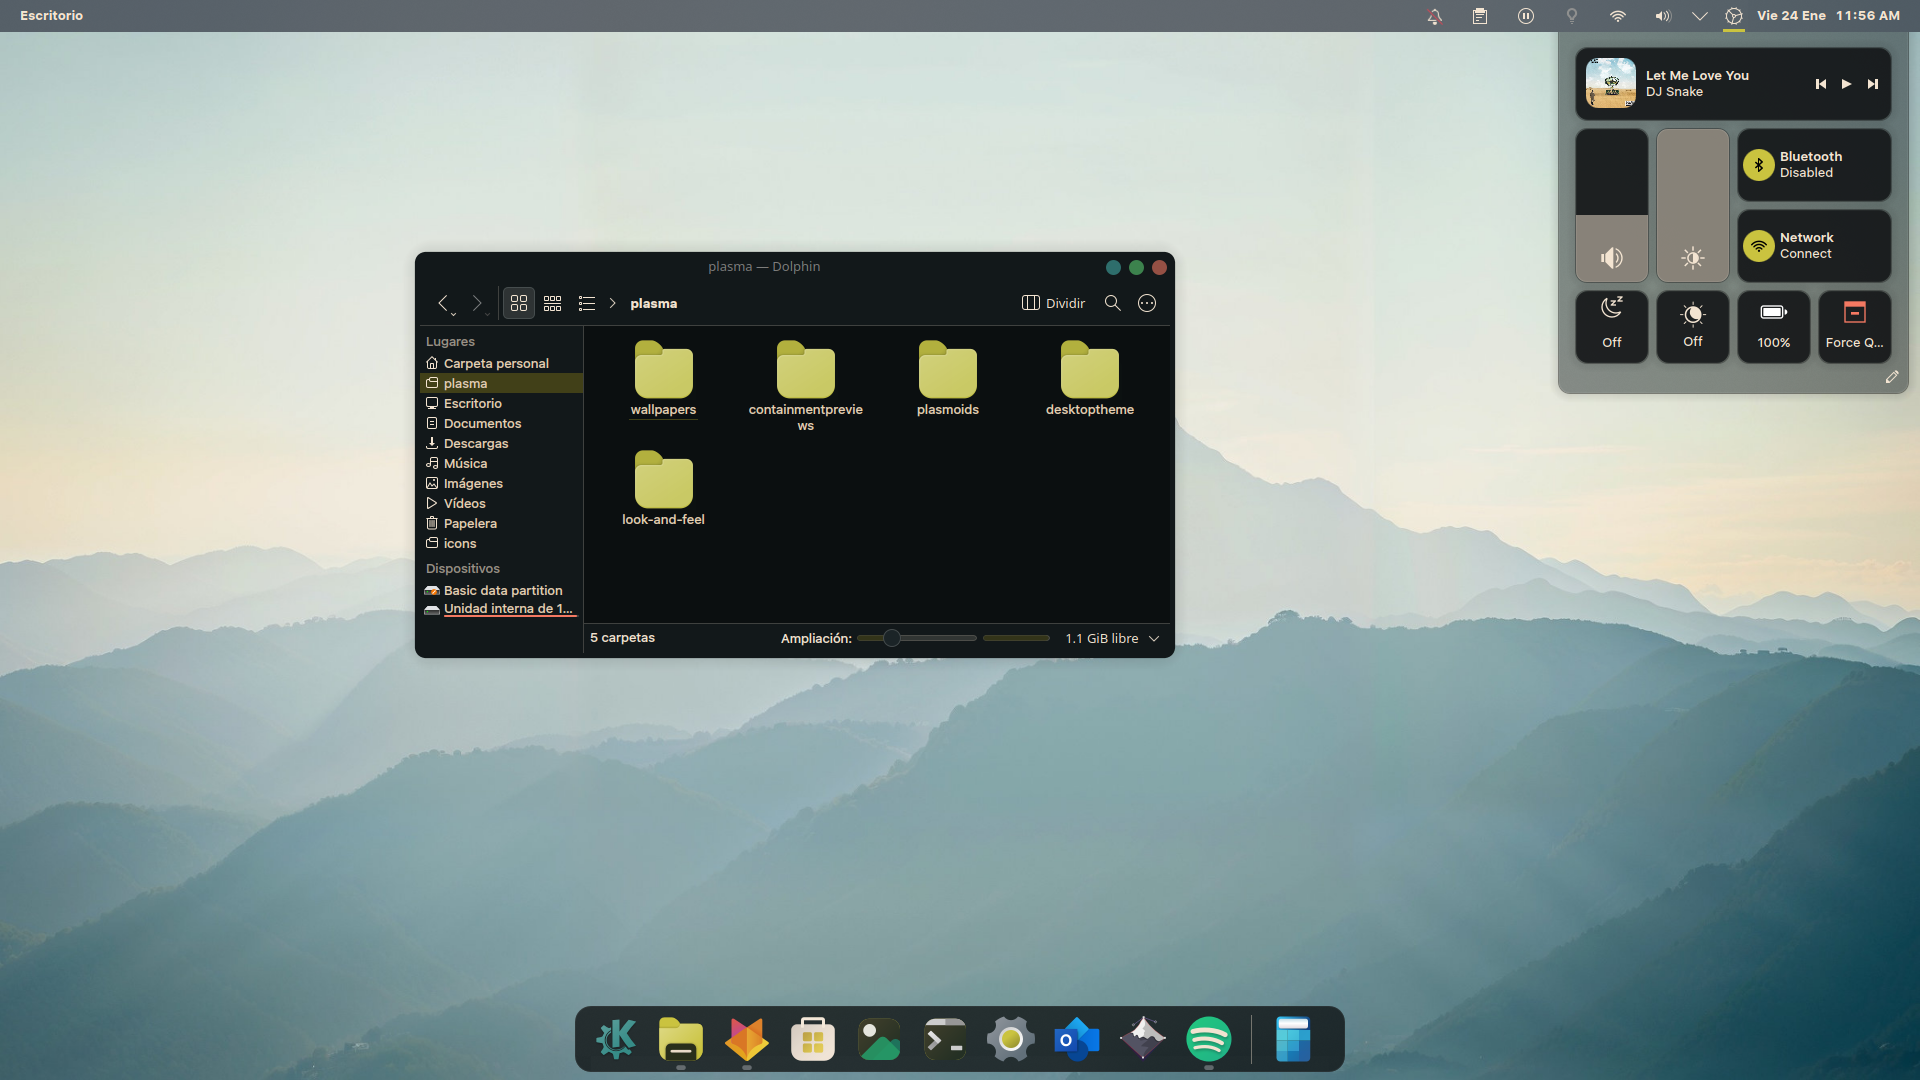
Task: Launch Outlook from the dock
Action: click(x=1077, y=1039)
